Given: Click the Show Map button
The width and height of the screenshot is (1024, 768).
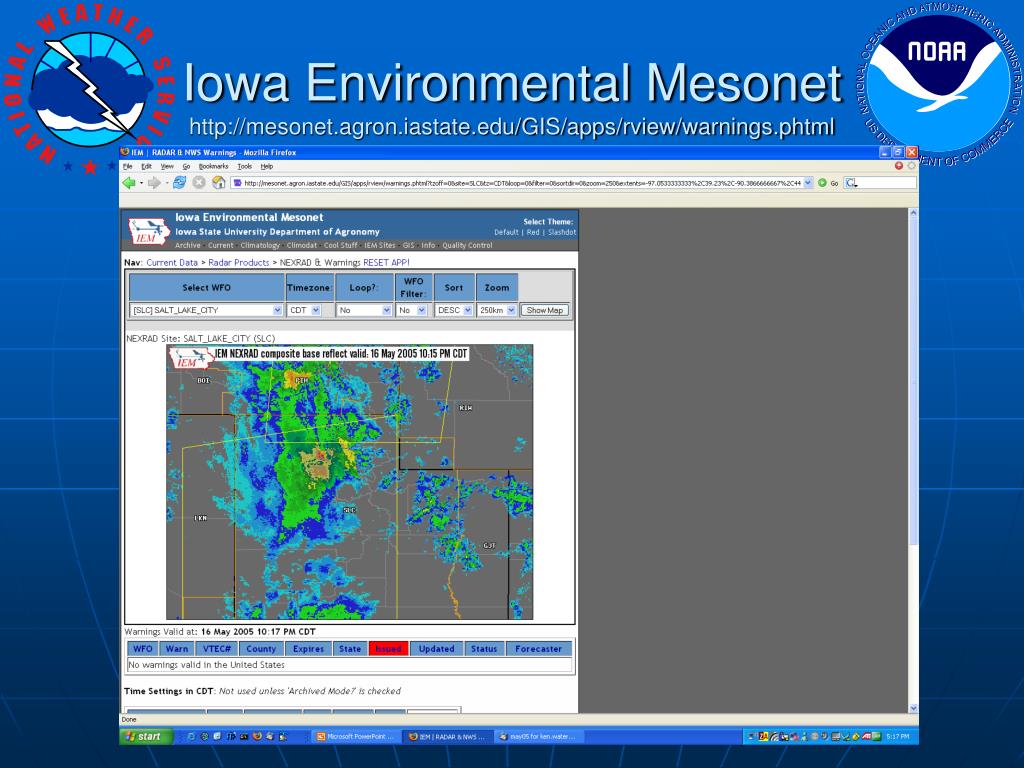Looking at the screenshot, I should coord(545,310).
